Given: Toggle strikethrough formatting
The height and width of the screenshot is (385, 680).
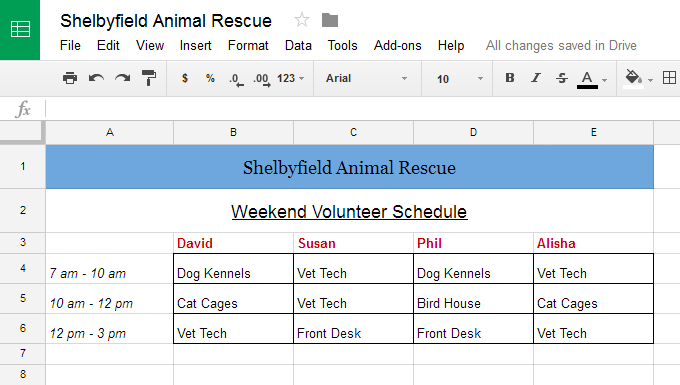Looking at the screenshot, I should click(562, 78).
